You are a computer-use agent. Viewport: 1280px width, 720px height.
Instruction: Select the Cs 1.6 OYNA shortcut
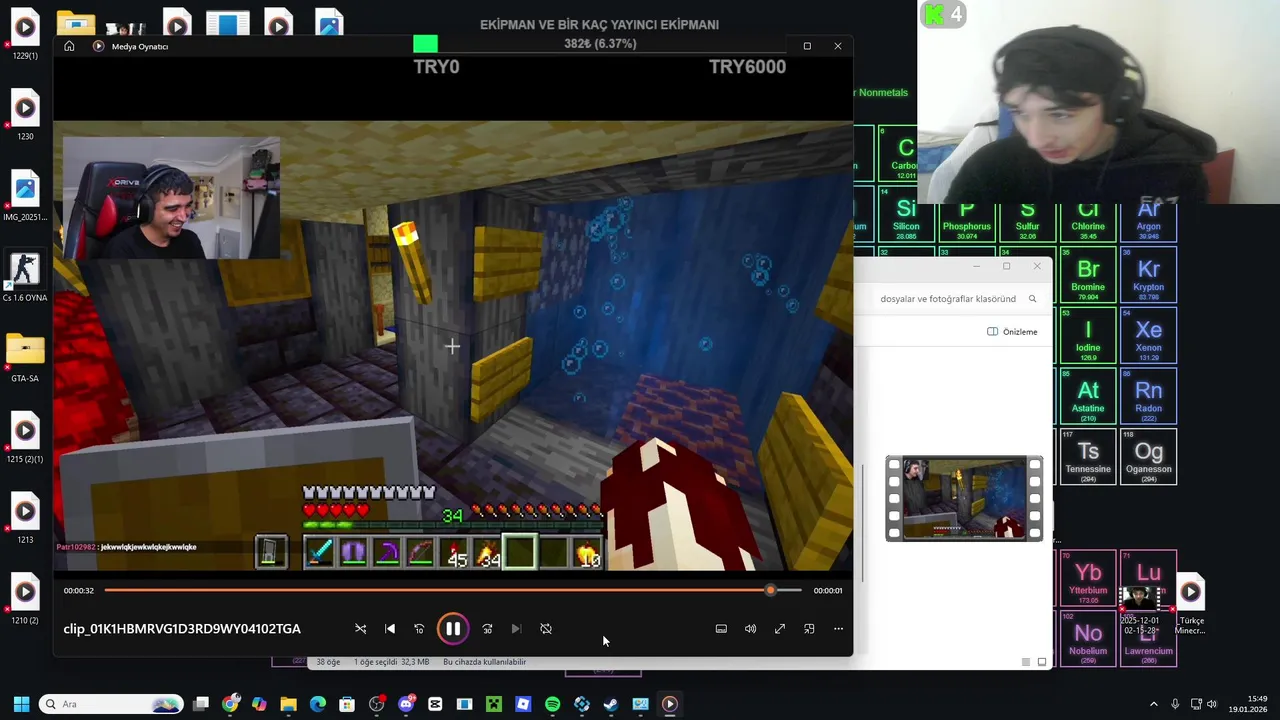(25, 277)
